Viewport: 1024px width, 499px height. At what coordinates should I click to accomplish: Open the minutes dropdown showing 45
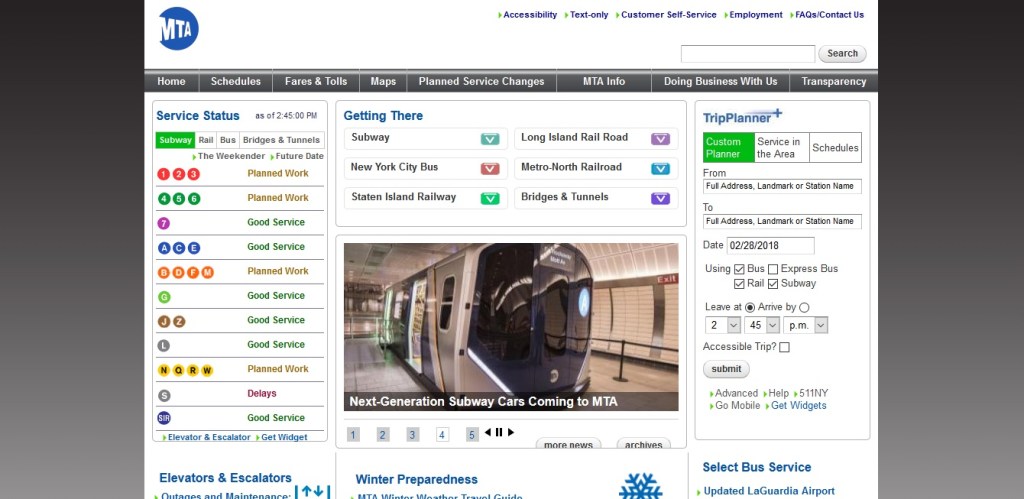(762, 325)
